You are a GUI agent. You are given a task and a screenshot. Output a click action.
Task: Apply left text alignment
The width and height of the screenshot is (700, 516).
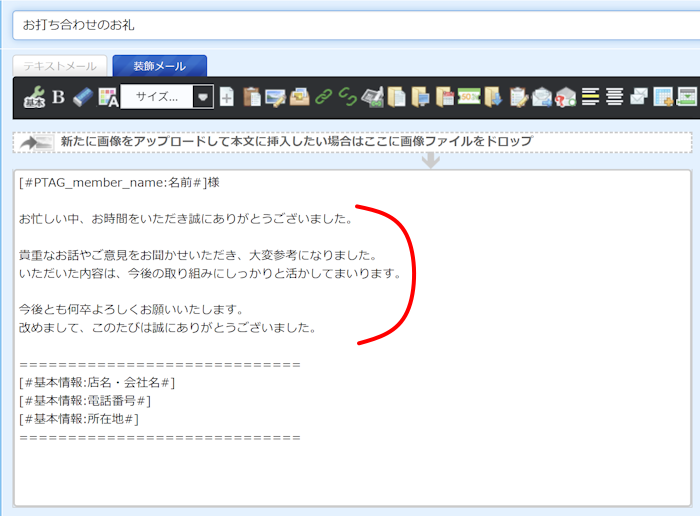[591, 97]
